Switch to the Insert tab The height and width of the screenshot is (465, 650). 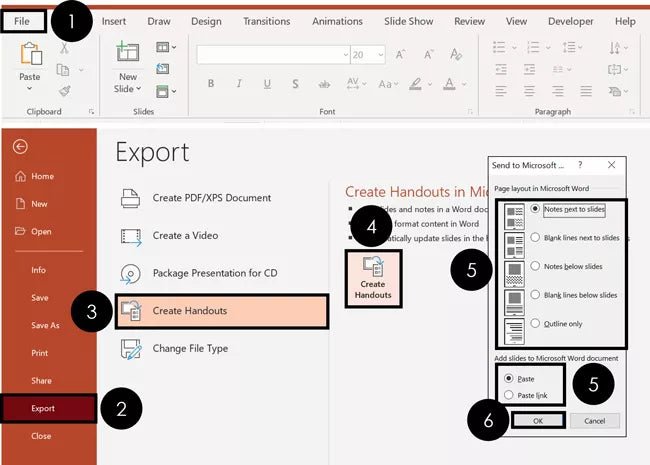[x=114, y=21]
